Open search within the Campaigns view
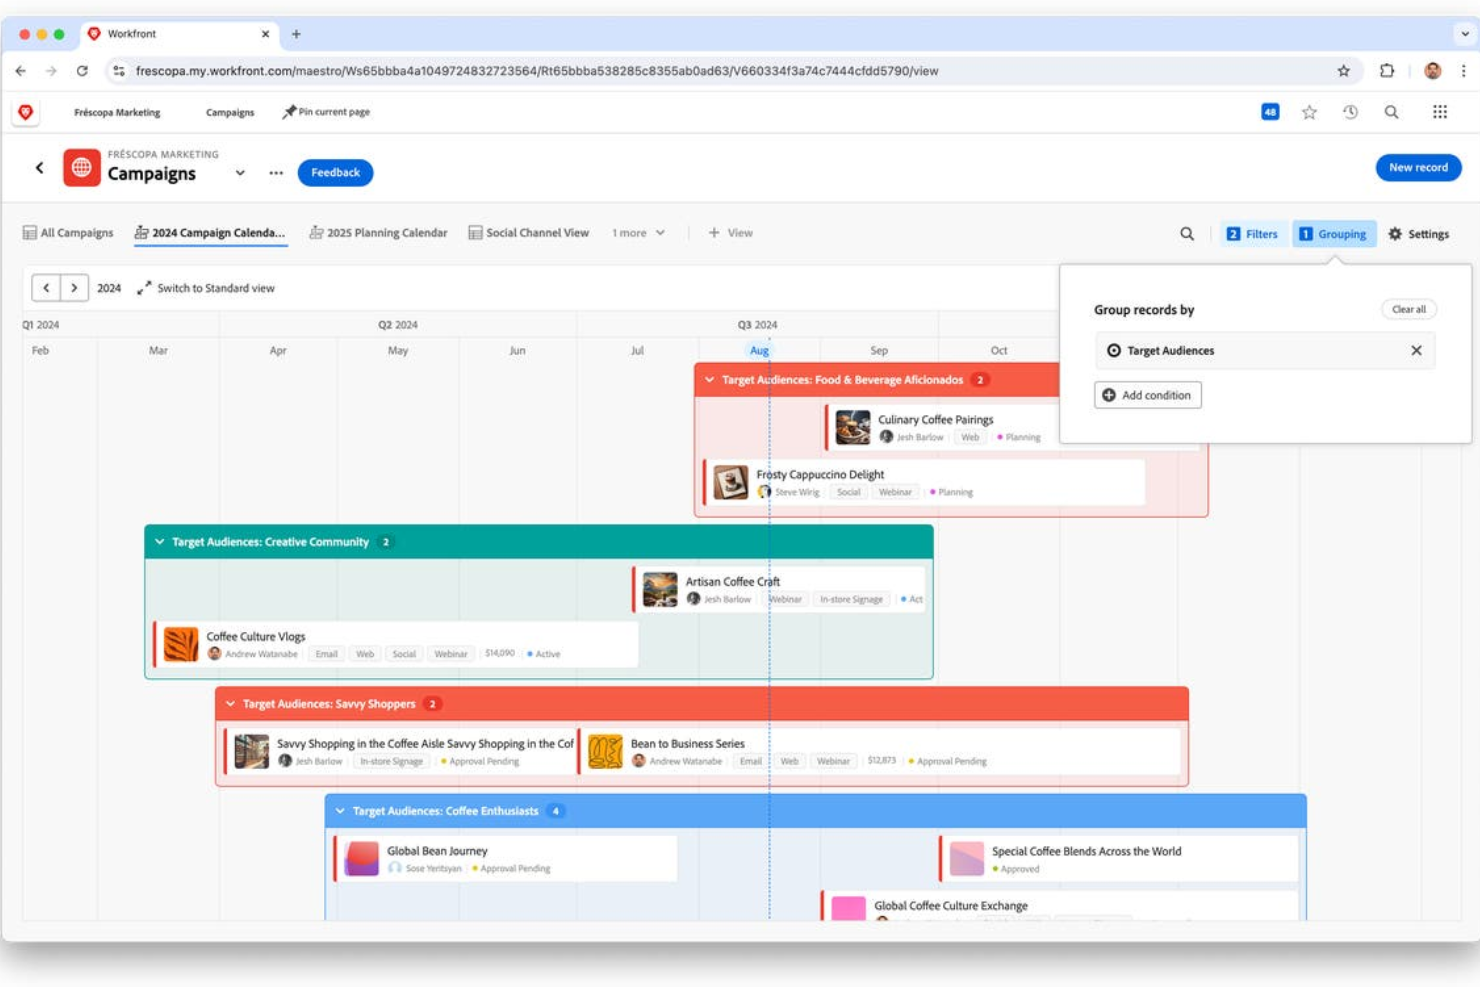Screen dimensions: 1480x987 click(1187, 233)
